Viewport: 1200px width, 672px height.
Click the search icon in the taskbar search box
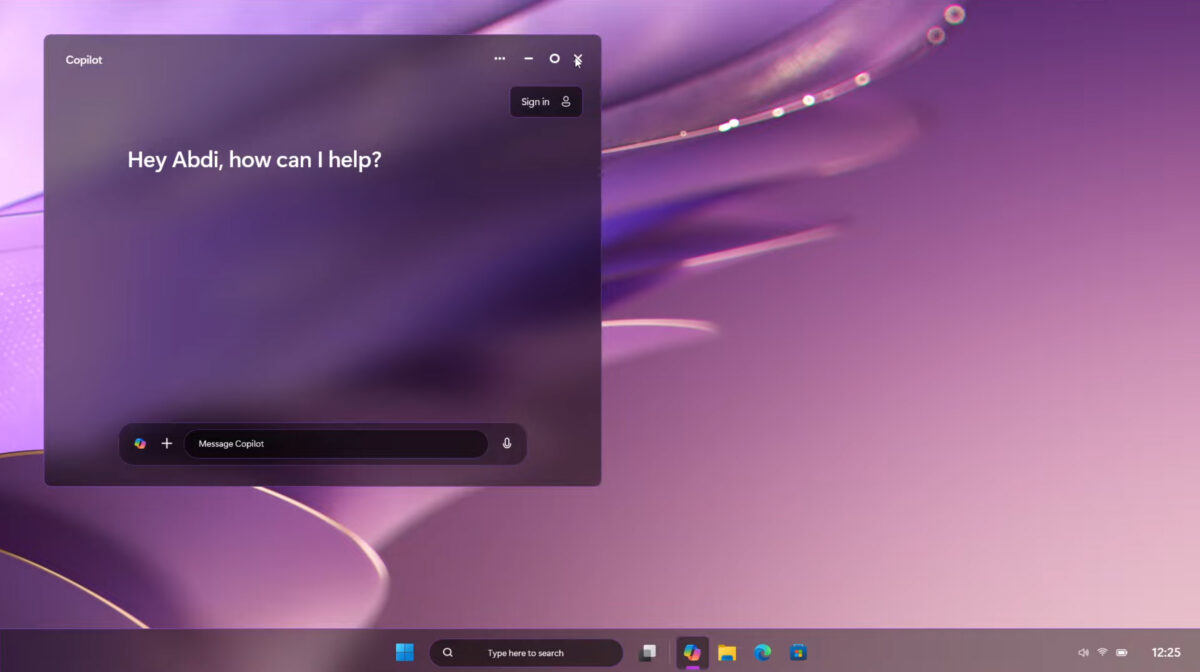tap(449, 652)
